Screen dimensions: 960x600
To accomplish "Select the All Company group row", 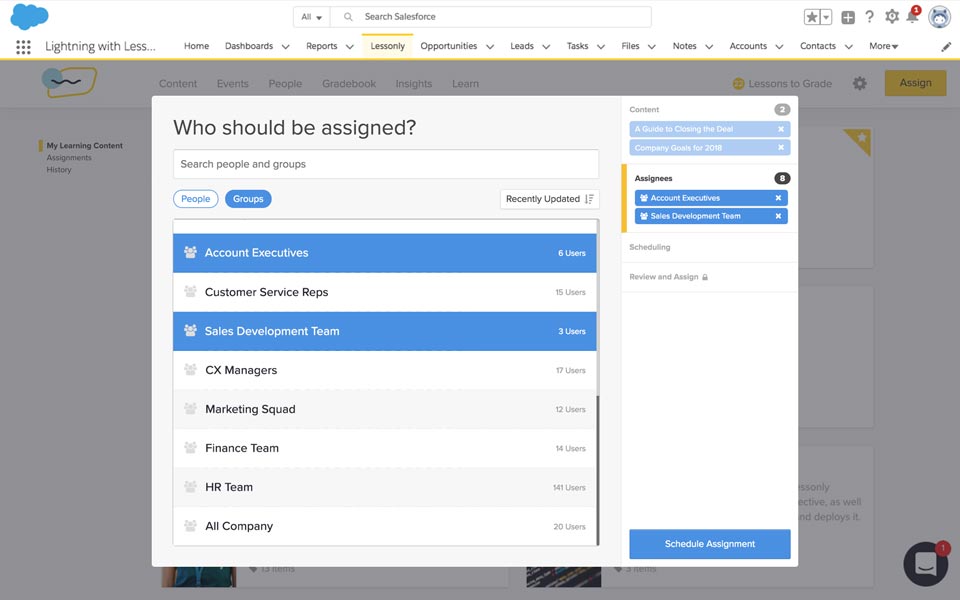I will click(384, 526).
